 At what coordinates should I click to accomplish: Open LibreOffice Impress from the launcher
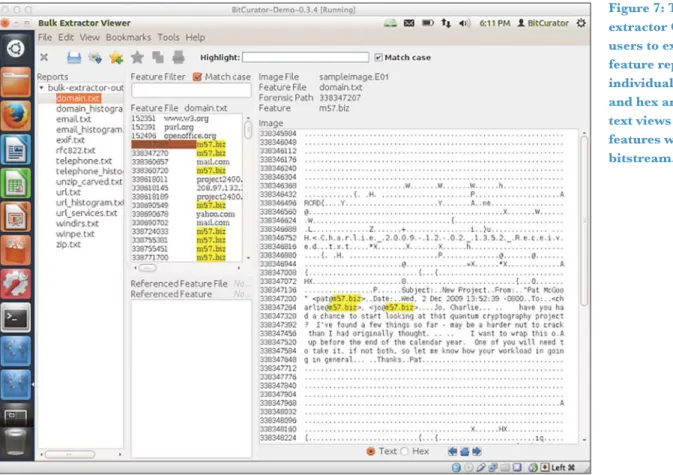click(16, 217)
